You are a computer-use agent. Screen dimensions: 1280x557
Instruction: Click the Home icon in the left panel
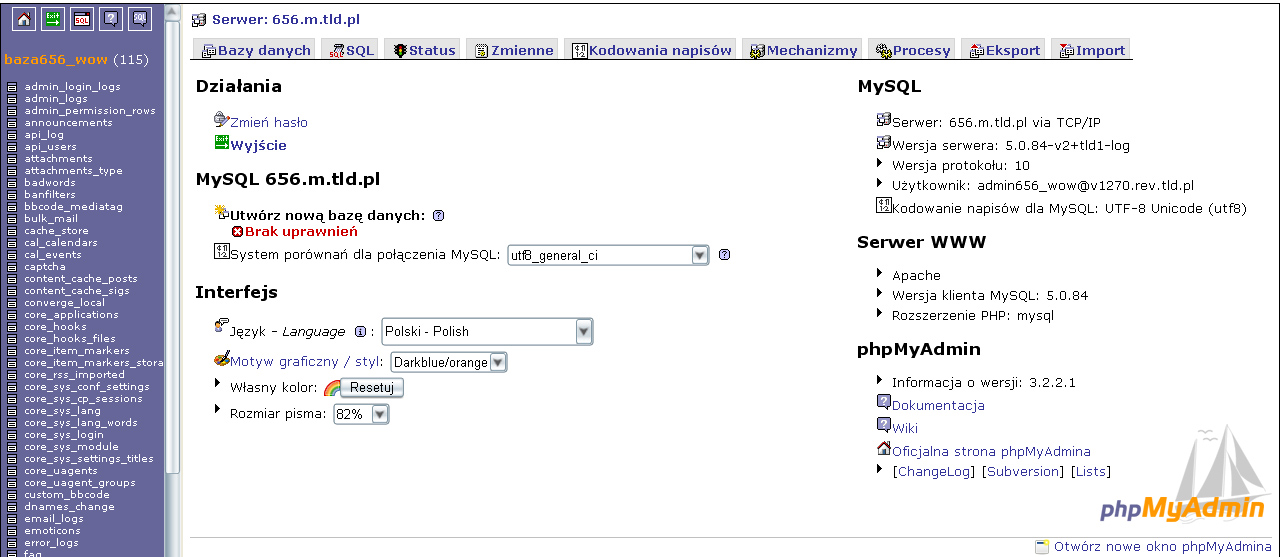[x=23, y=17]
